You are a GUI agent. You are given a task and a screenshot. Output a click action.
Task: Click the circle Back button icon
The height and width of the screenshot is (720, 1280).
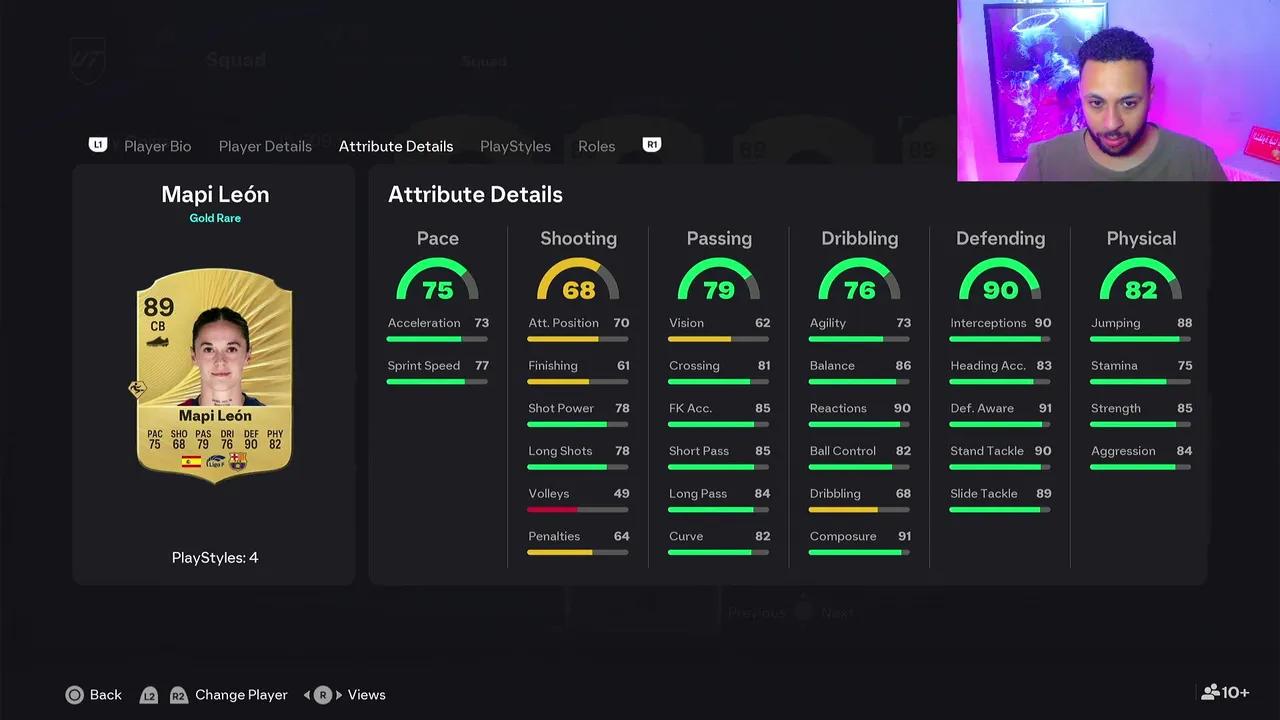74,695
